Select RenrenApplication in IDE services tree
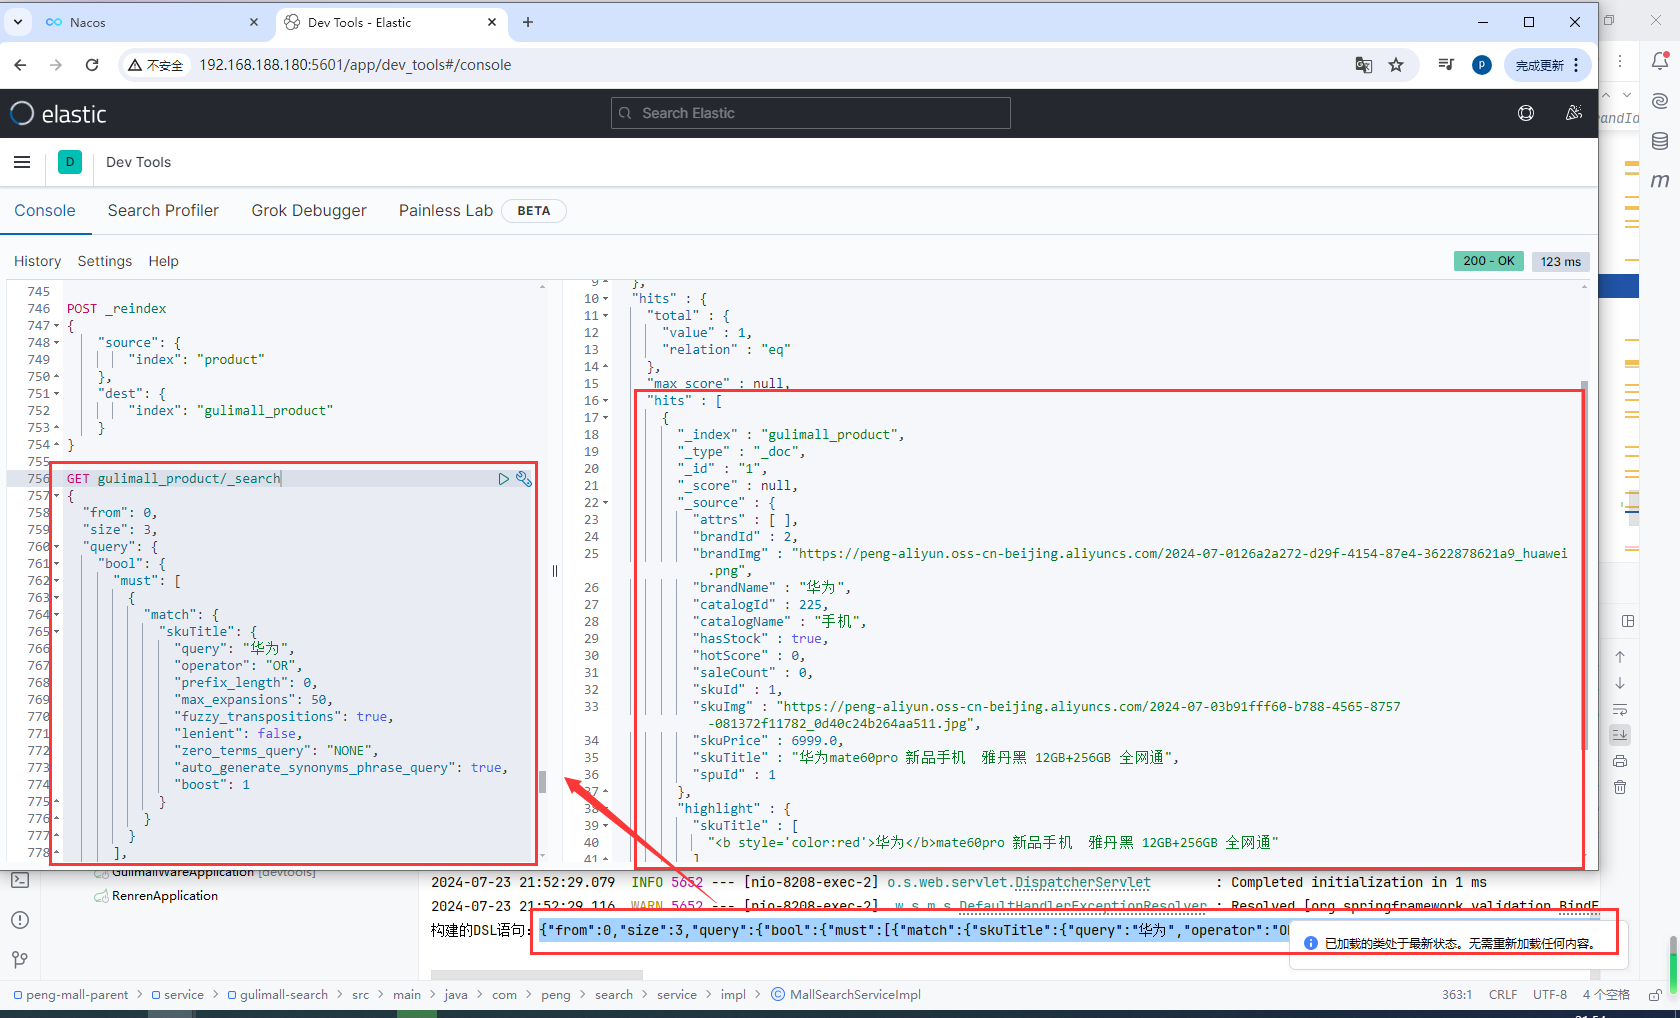The image size is (1680, 1018). click(164, 896)
